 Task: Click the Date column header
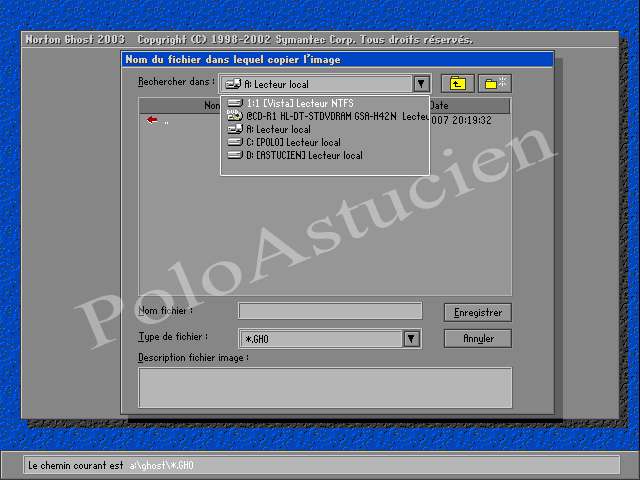point(469,106)
